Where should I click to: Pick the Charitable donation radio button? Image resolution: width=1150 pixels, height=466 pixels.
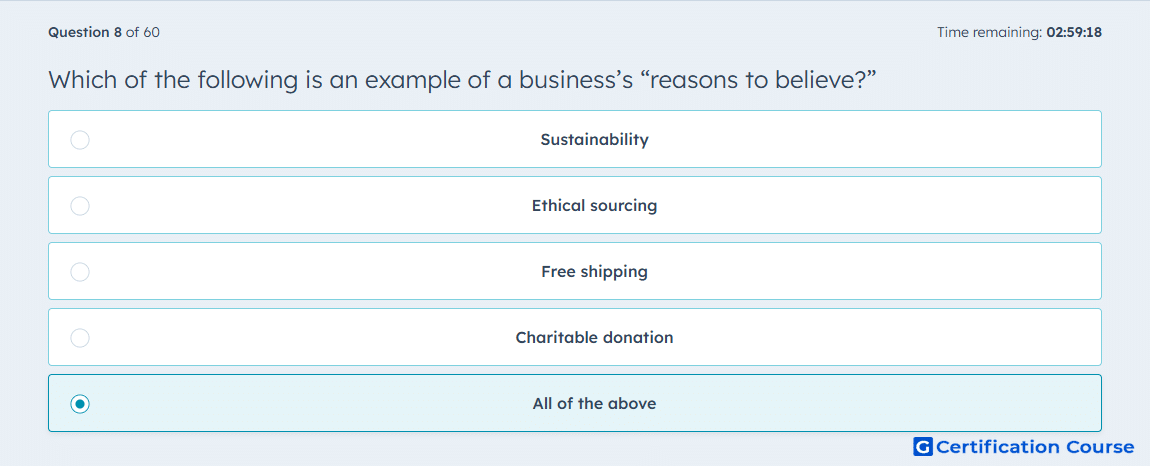tap(80, 338)
